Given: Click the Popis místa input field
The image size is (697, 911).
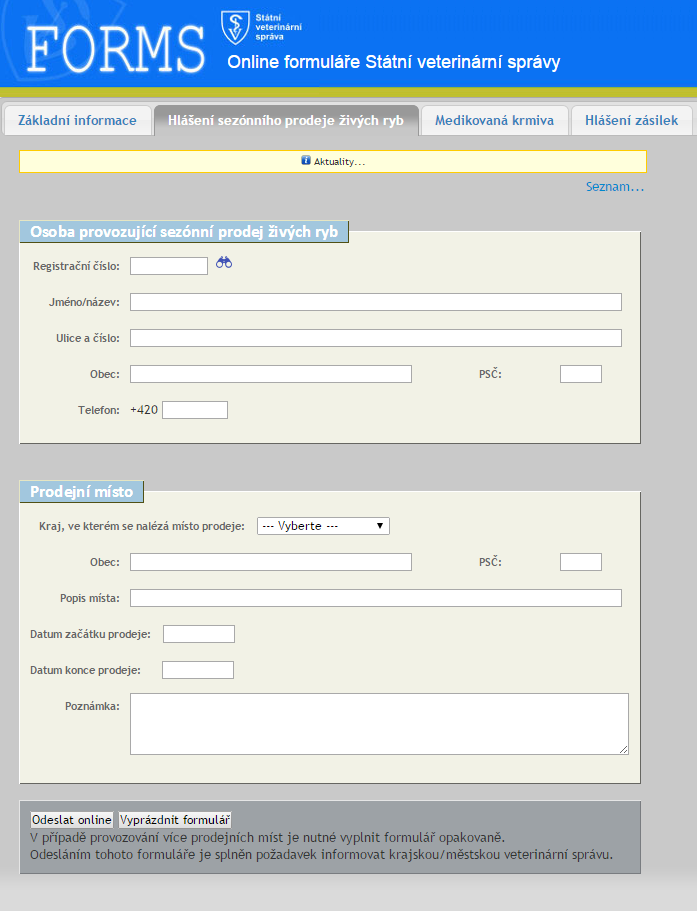Looking at the screenshot, I should pos(375,598).
